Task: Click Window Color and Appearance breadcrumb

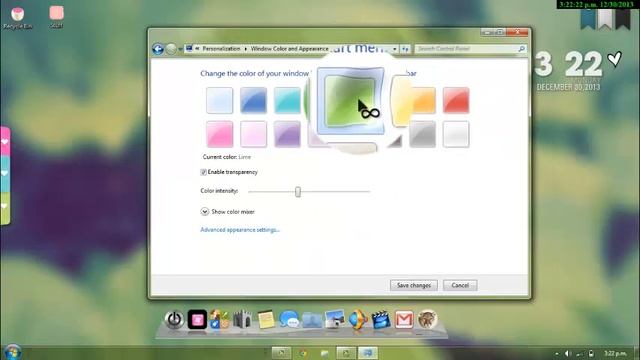Action: tap(289, 49)
